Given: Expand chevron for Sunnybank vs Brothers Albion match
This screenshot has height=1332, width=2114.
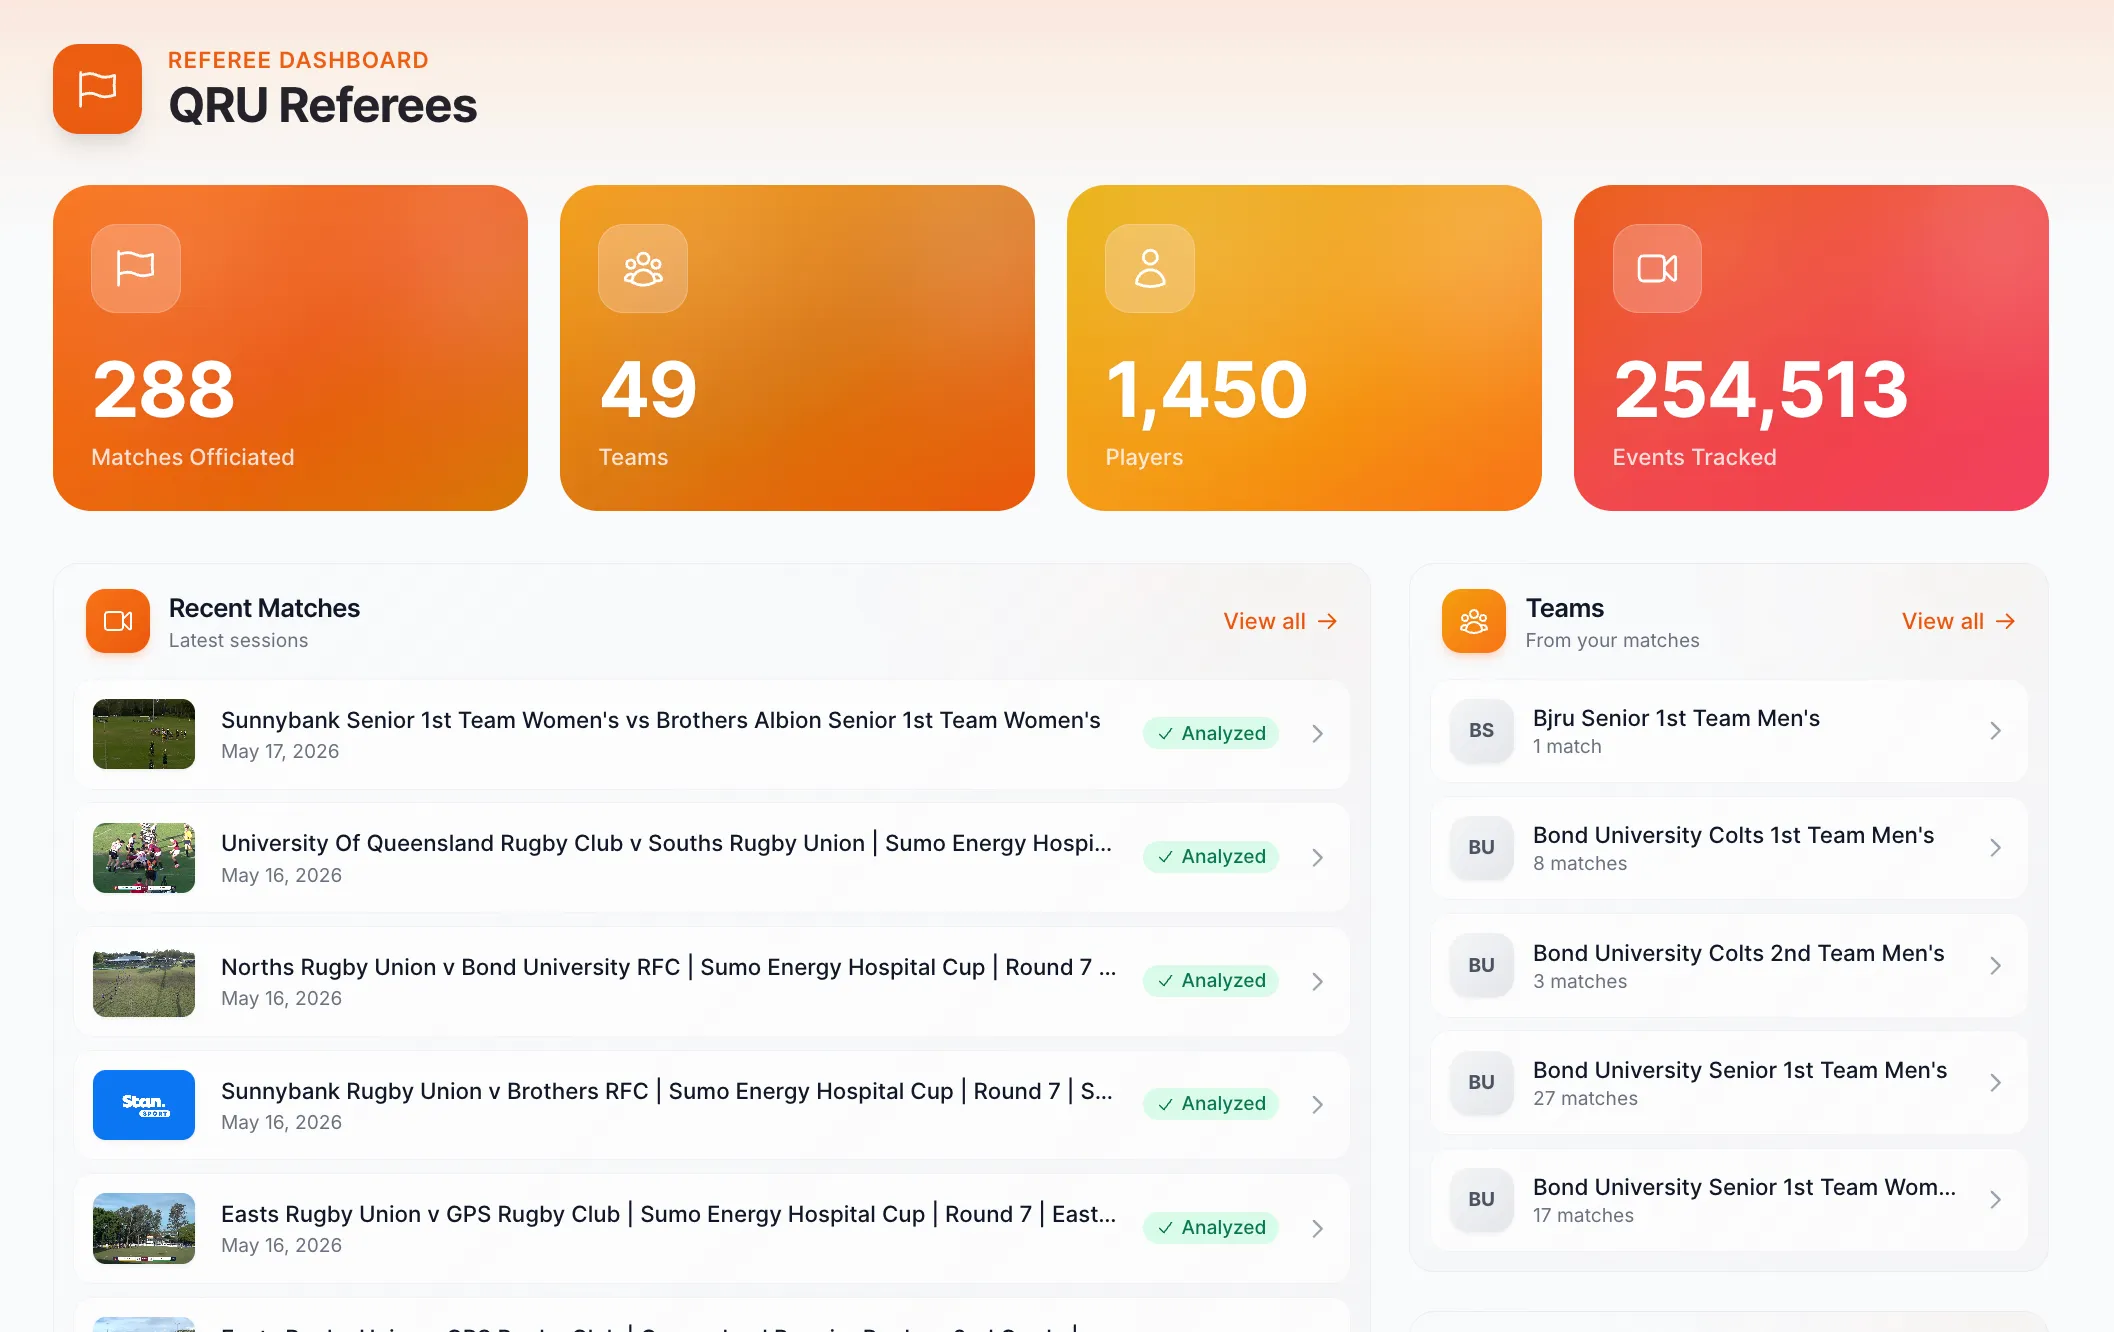Looking at the screenshot, I should click(1318, 734).
